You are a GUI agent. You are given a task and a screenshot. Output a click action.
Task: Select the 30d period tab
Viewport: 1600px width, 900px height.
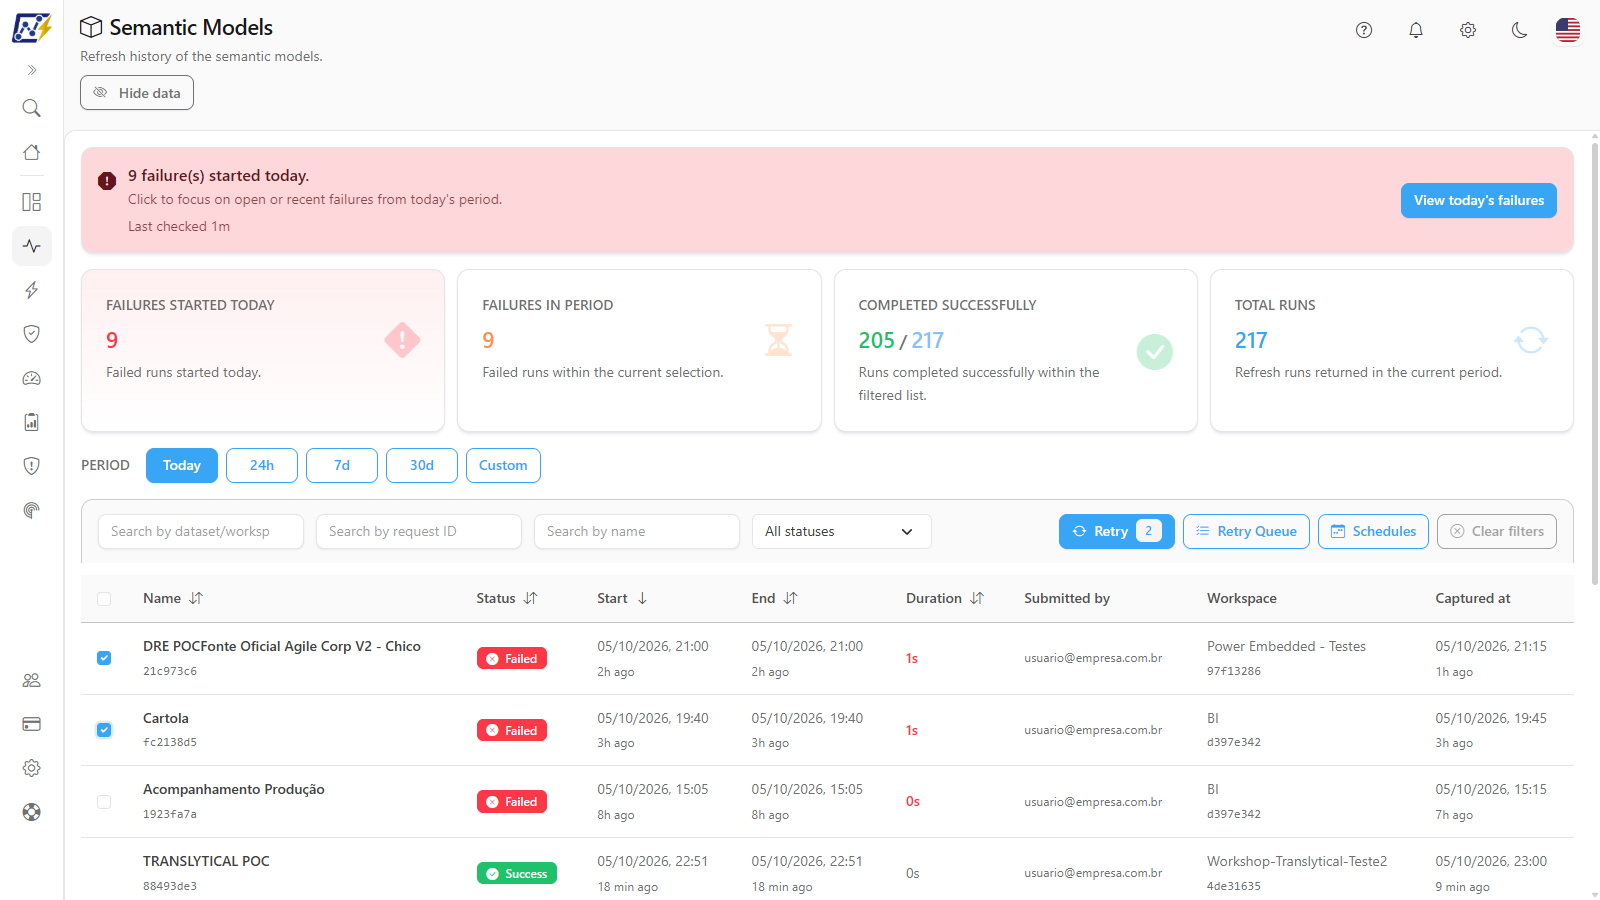(x=422, y=465)
